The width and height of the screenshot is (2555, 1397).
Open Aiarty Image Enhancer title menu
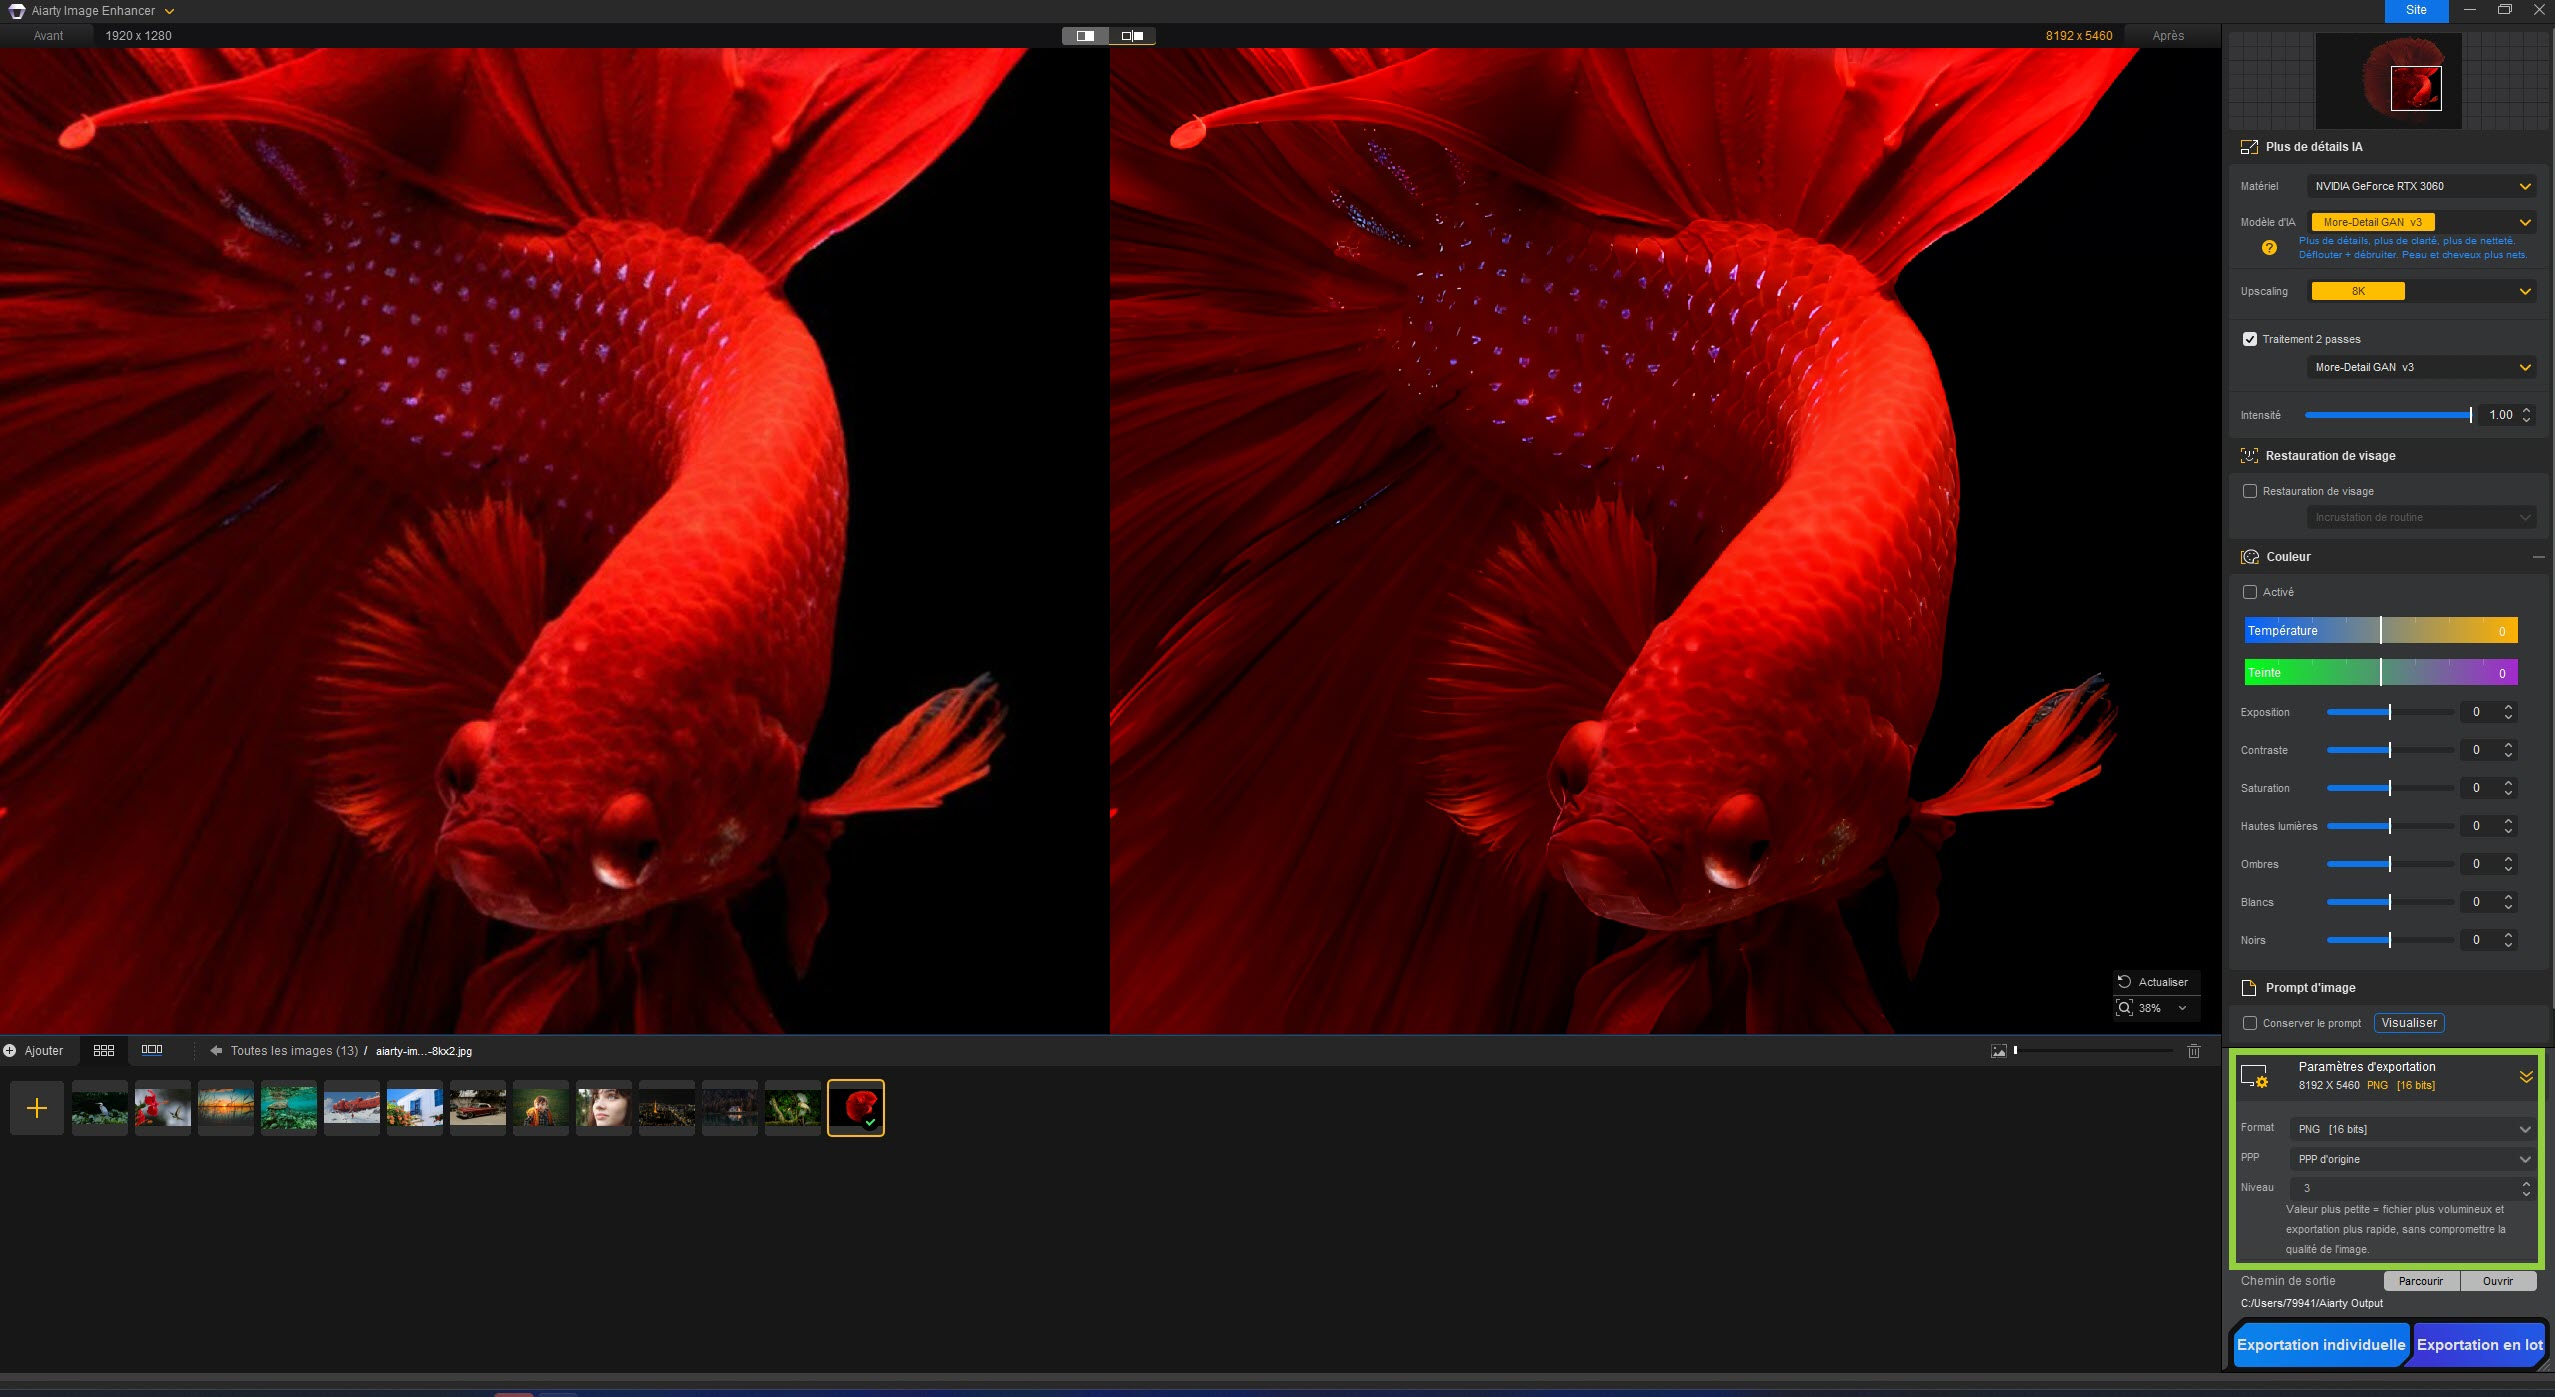(169, 11)
